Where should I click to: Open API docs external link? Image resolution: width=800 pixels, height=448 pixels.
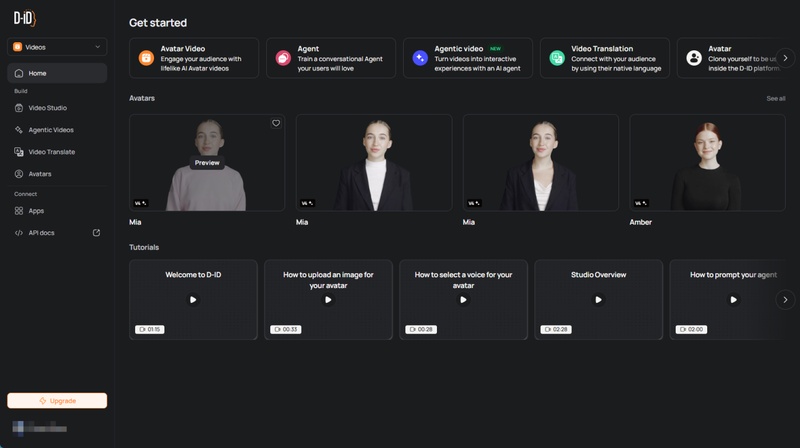[57, 233]
